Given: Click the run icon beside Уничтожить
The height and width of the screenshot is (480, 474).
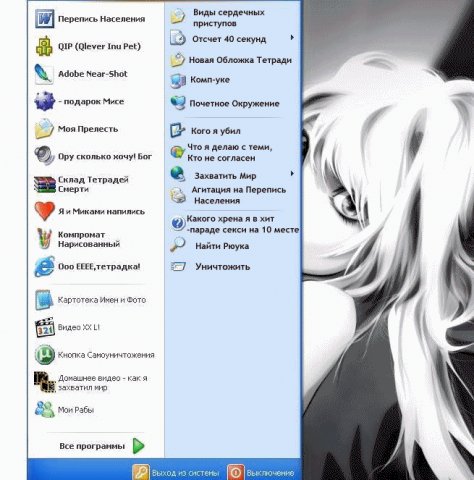Looking at the screenshot, I should coord(177,266).
